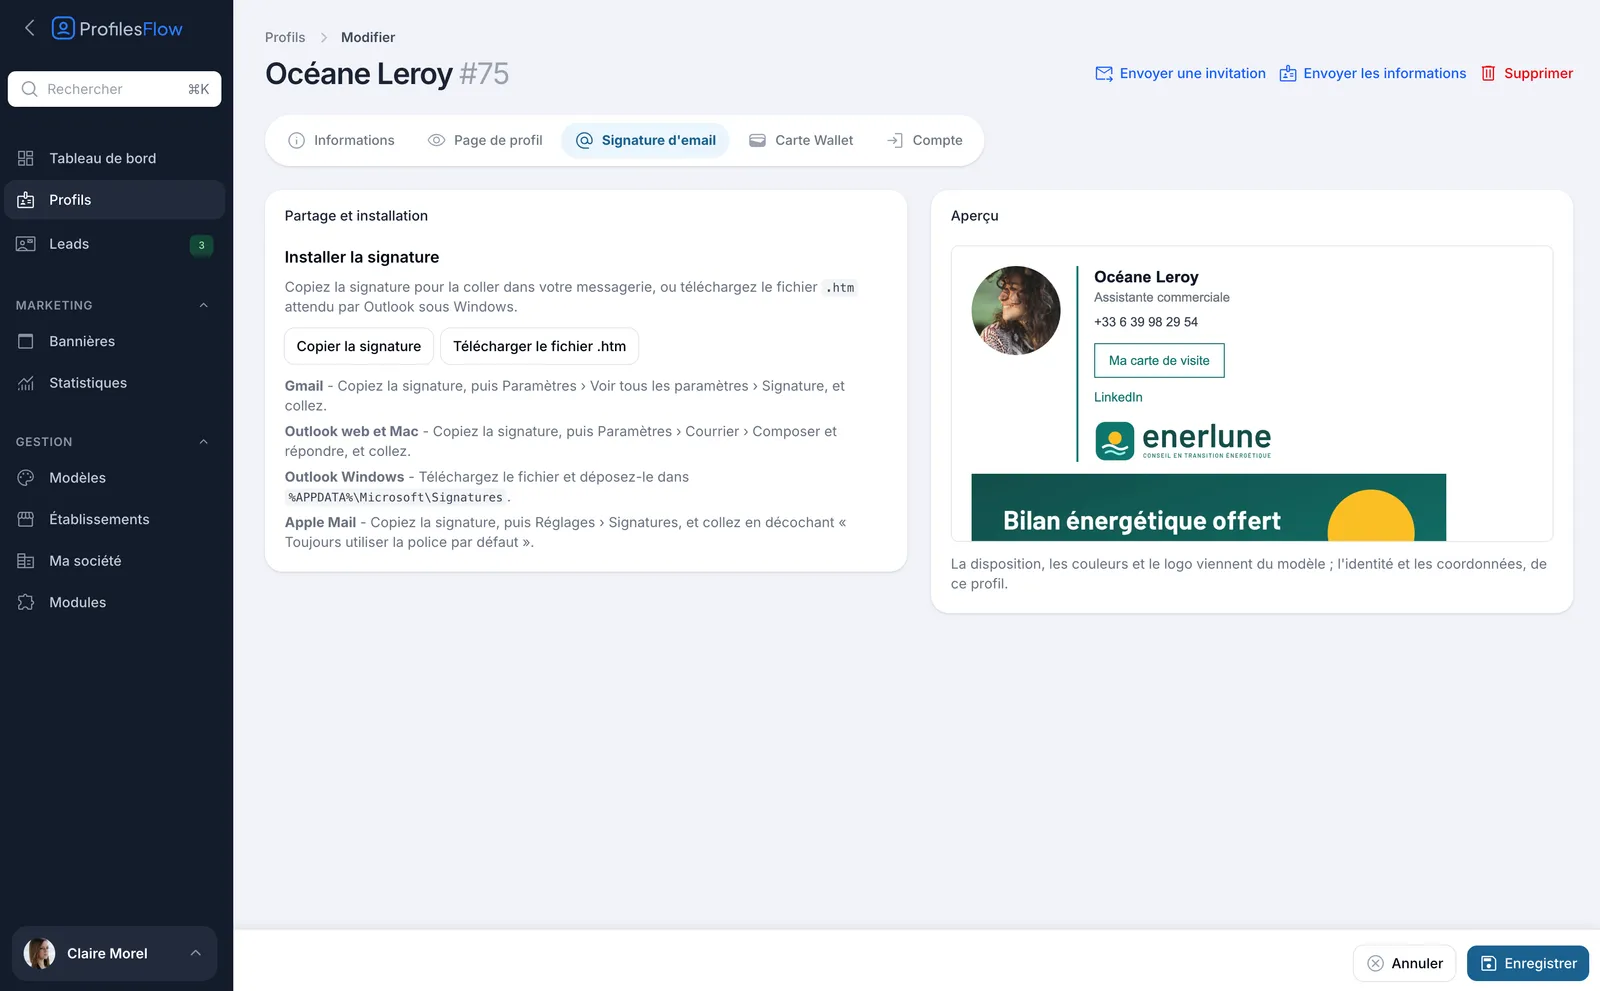This screenshot has width=1600, height=991.
Task: Click Claire Morel's avatar picture
Action: pyautogui.click(x=40, y=953)
